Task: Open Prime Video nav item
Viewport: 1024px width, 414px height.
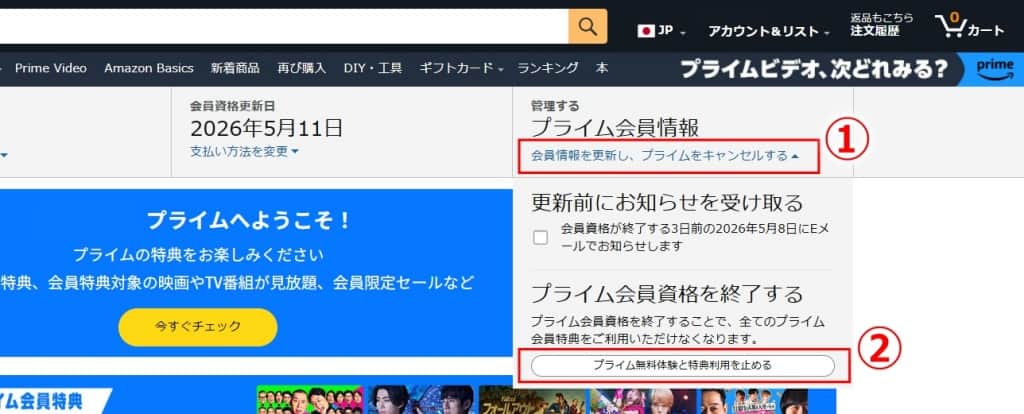Action: pos(51,68)
